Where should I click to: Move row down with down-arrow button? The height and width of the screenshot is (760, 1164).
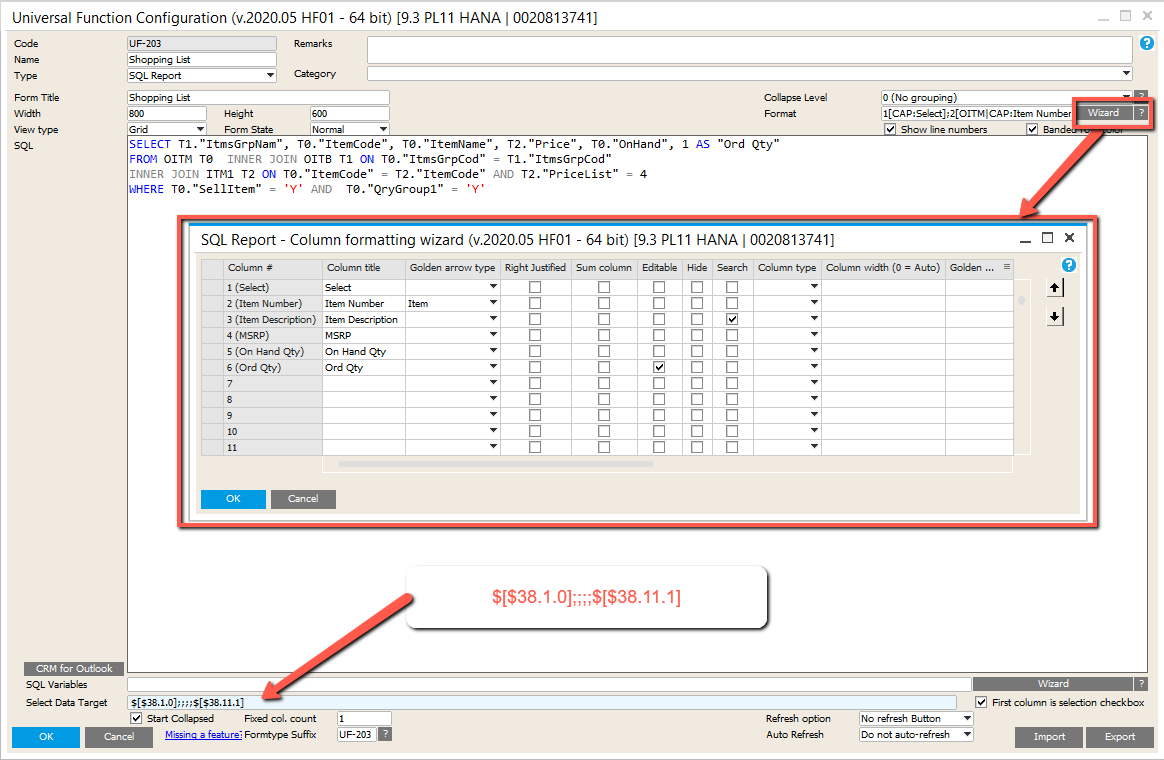1055,317
